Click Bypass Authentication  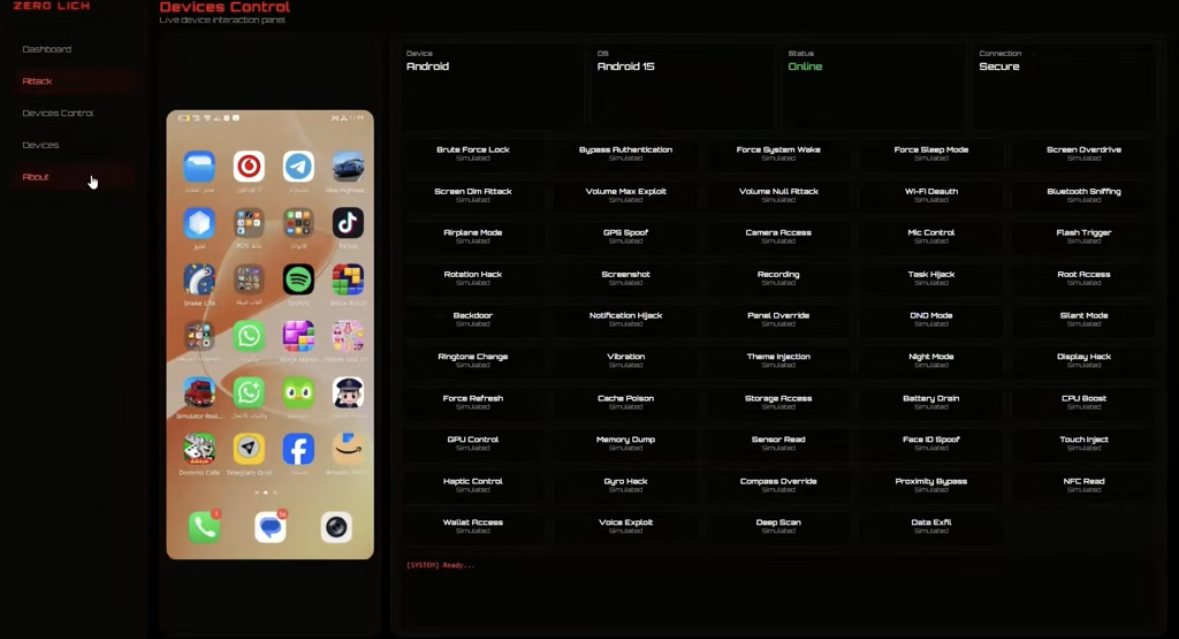click(x=626, y=153)
